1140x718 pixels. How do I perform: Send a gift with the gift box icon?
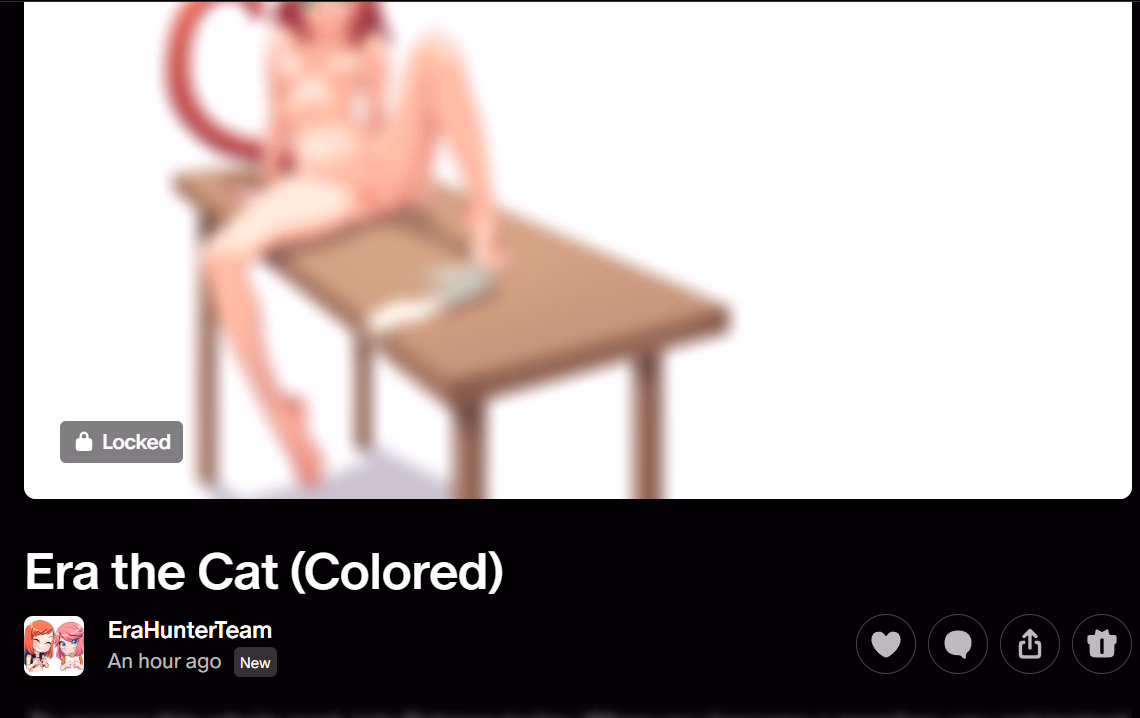coord(1101,644)
